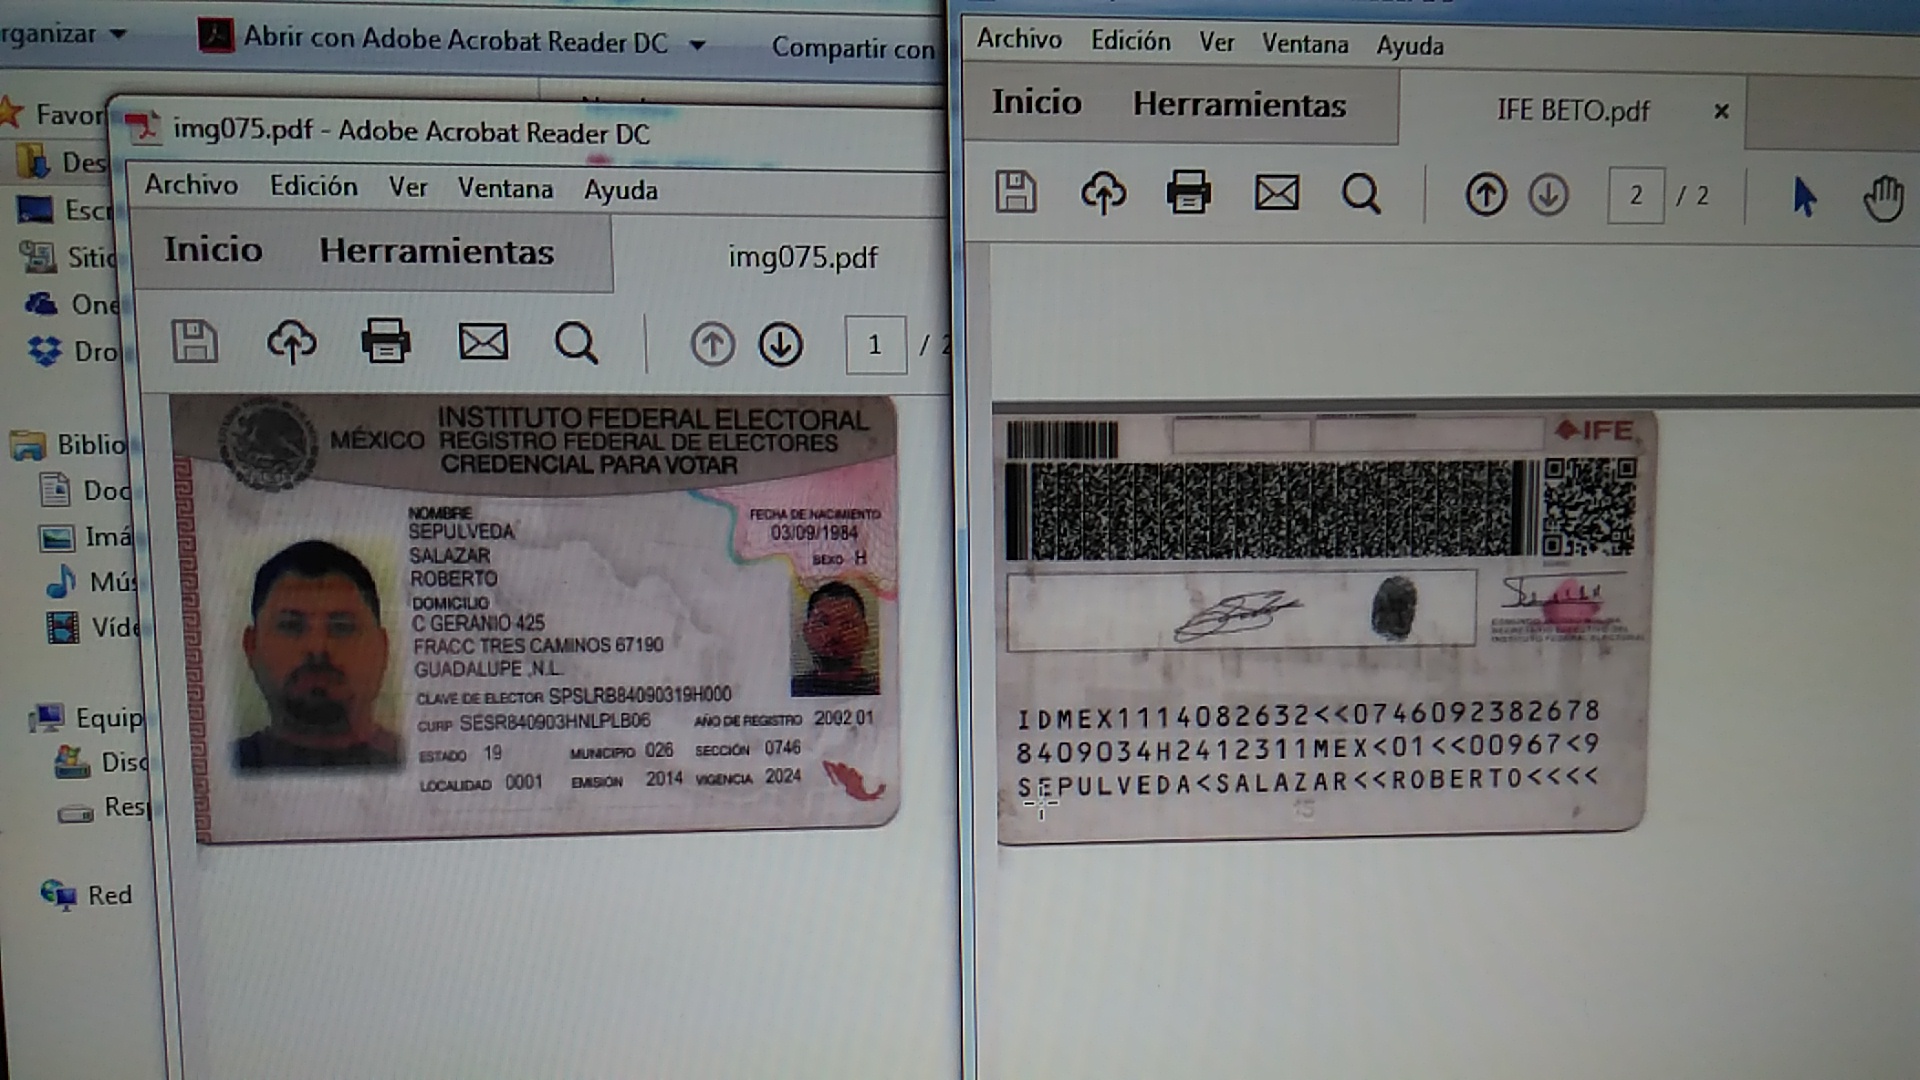1920x1080 pixels.
Task: Open the Compartir con menu
Action: tap(852, 48)
